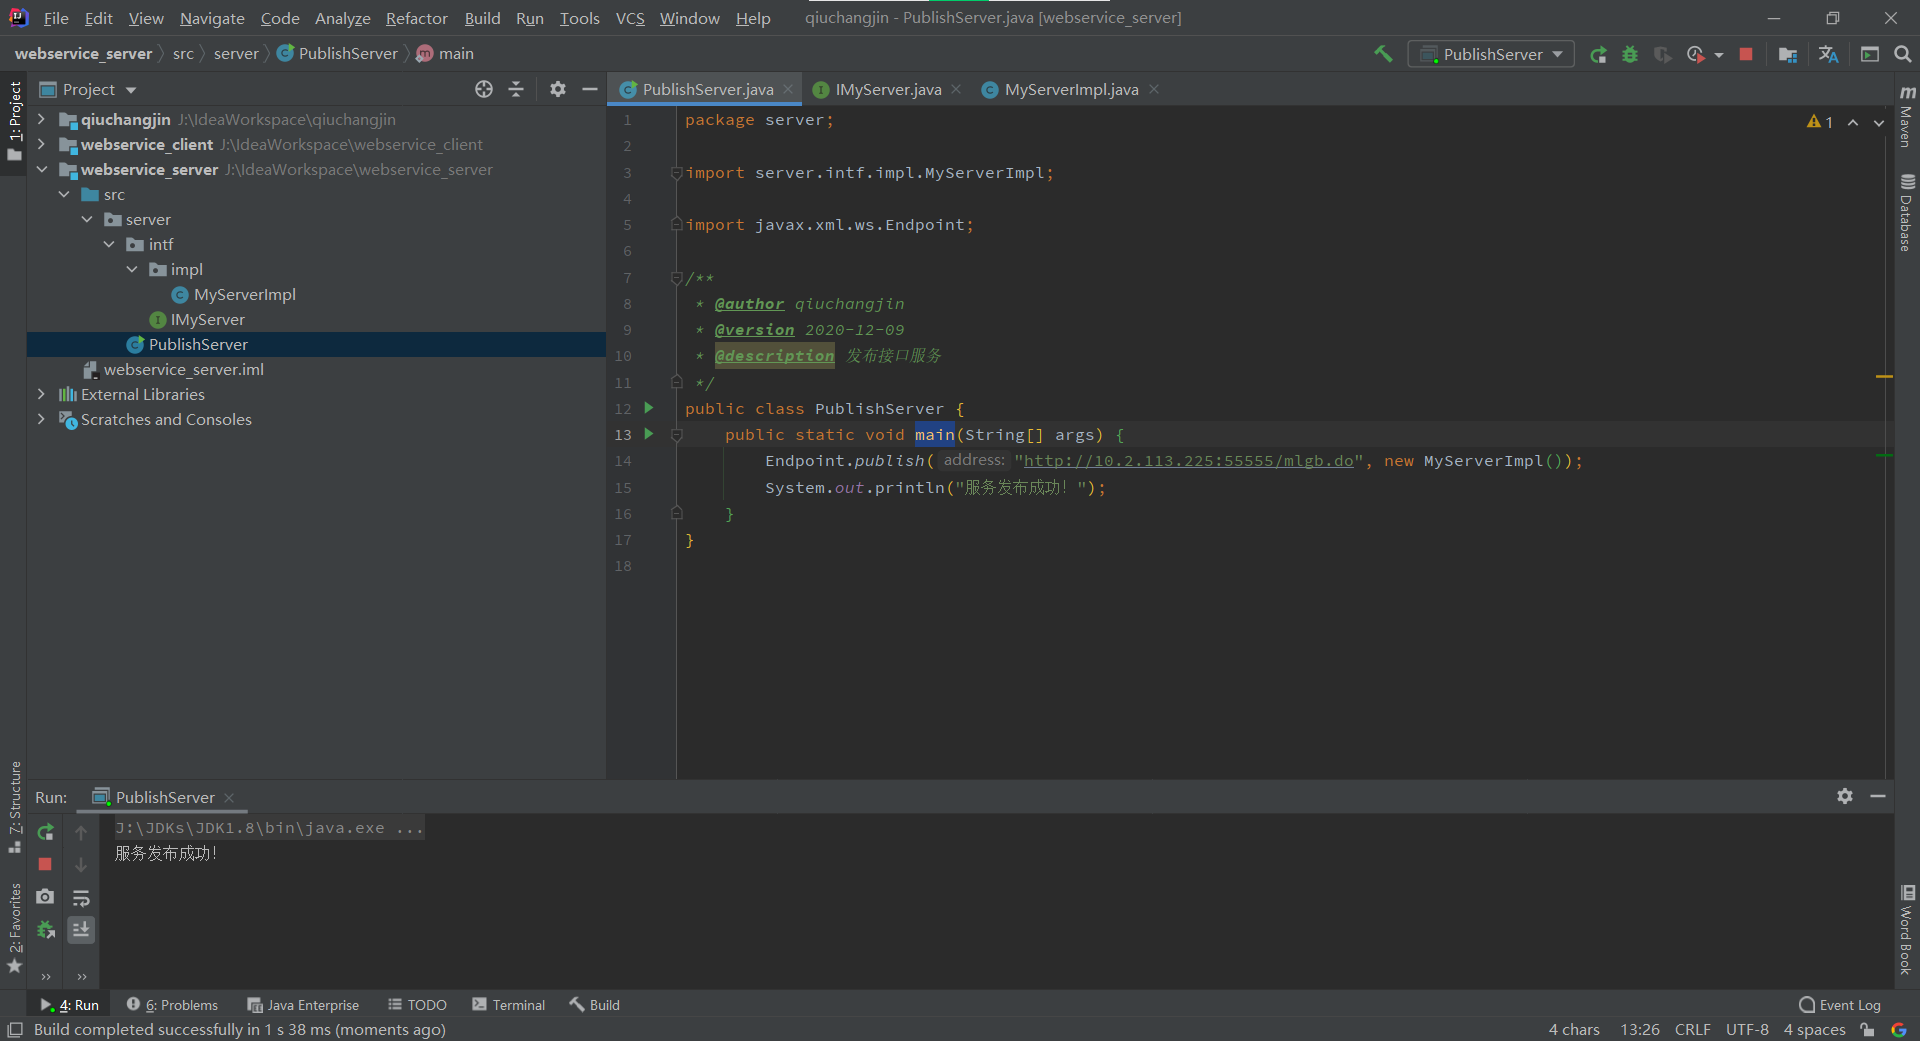The image size is (1920, 1041).
Task: Take a thread dump with the camera icon
Action: coord(45,897)
